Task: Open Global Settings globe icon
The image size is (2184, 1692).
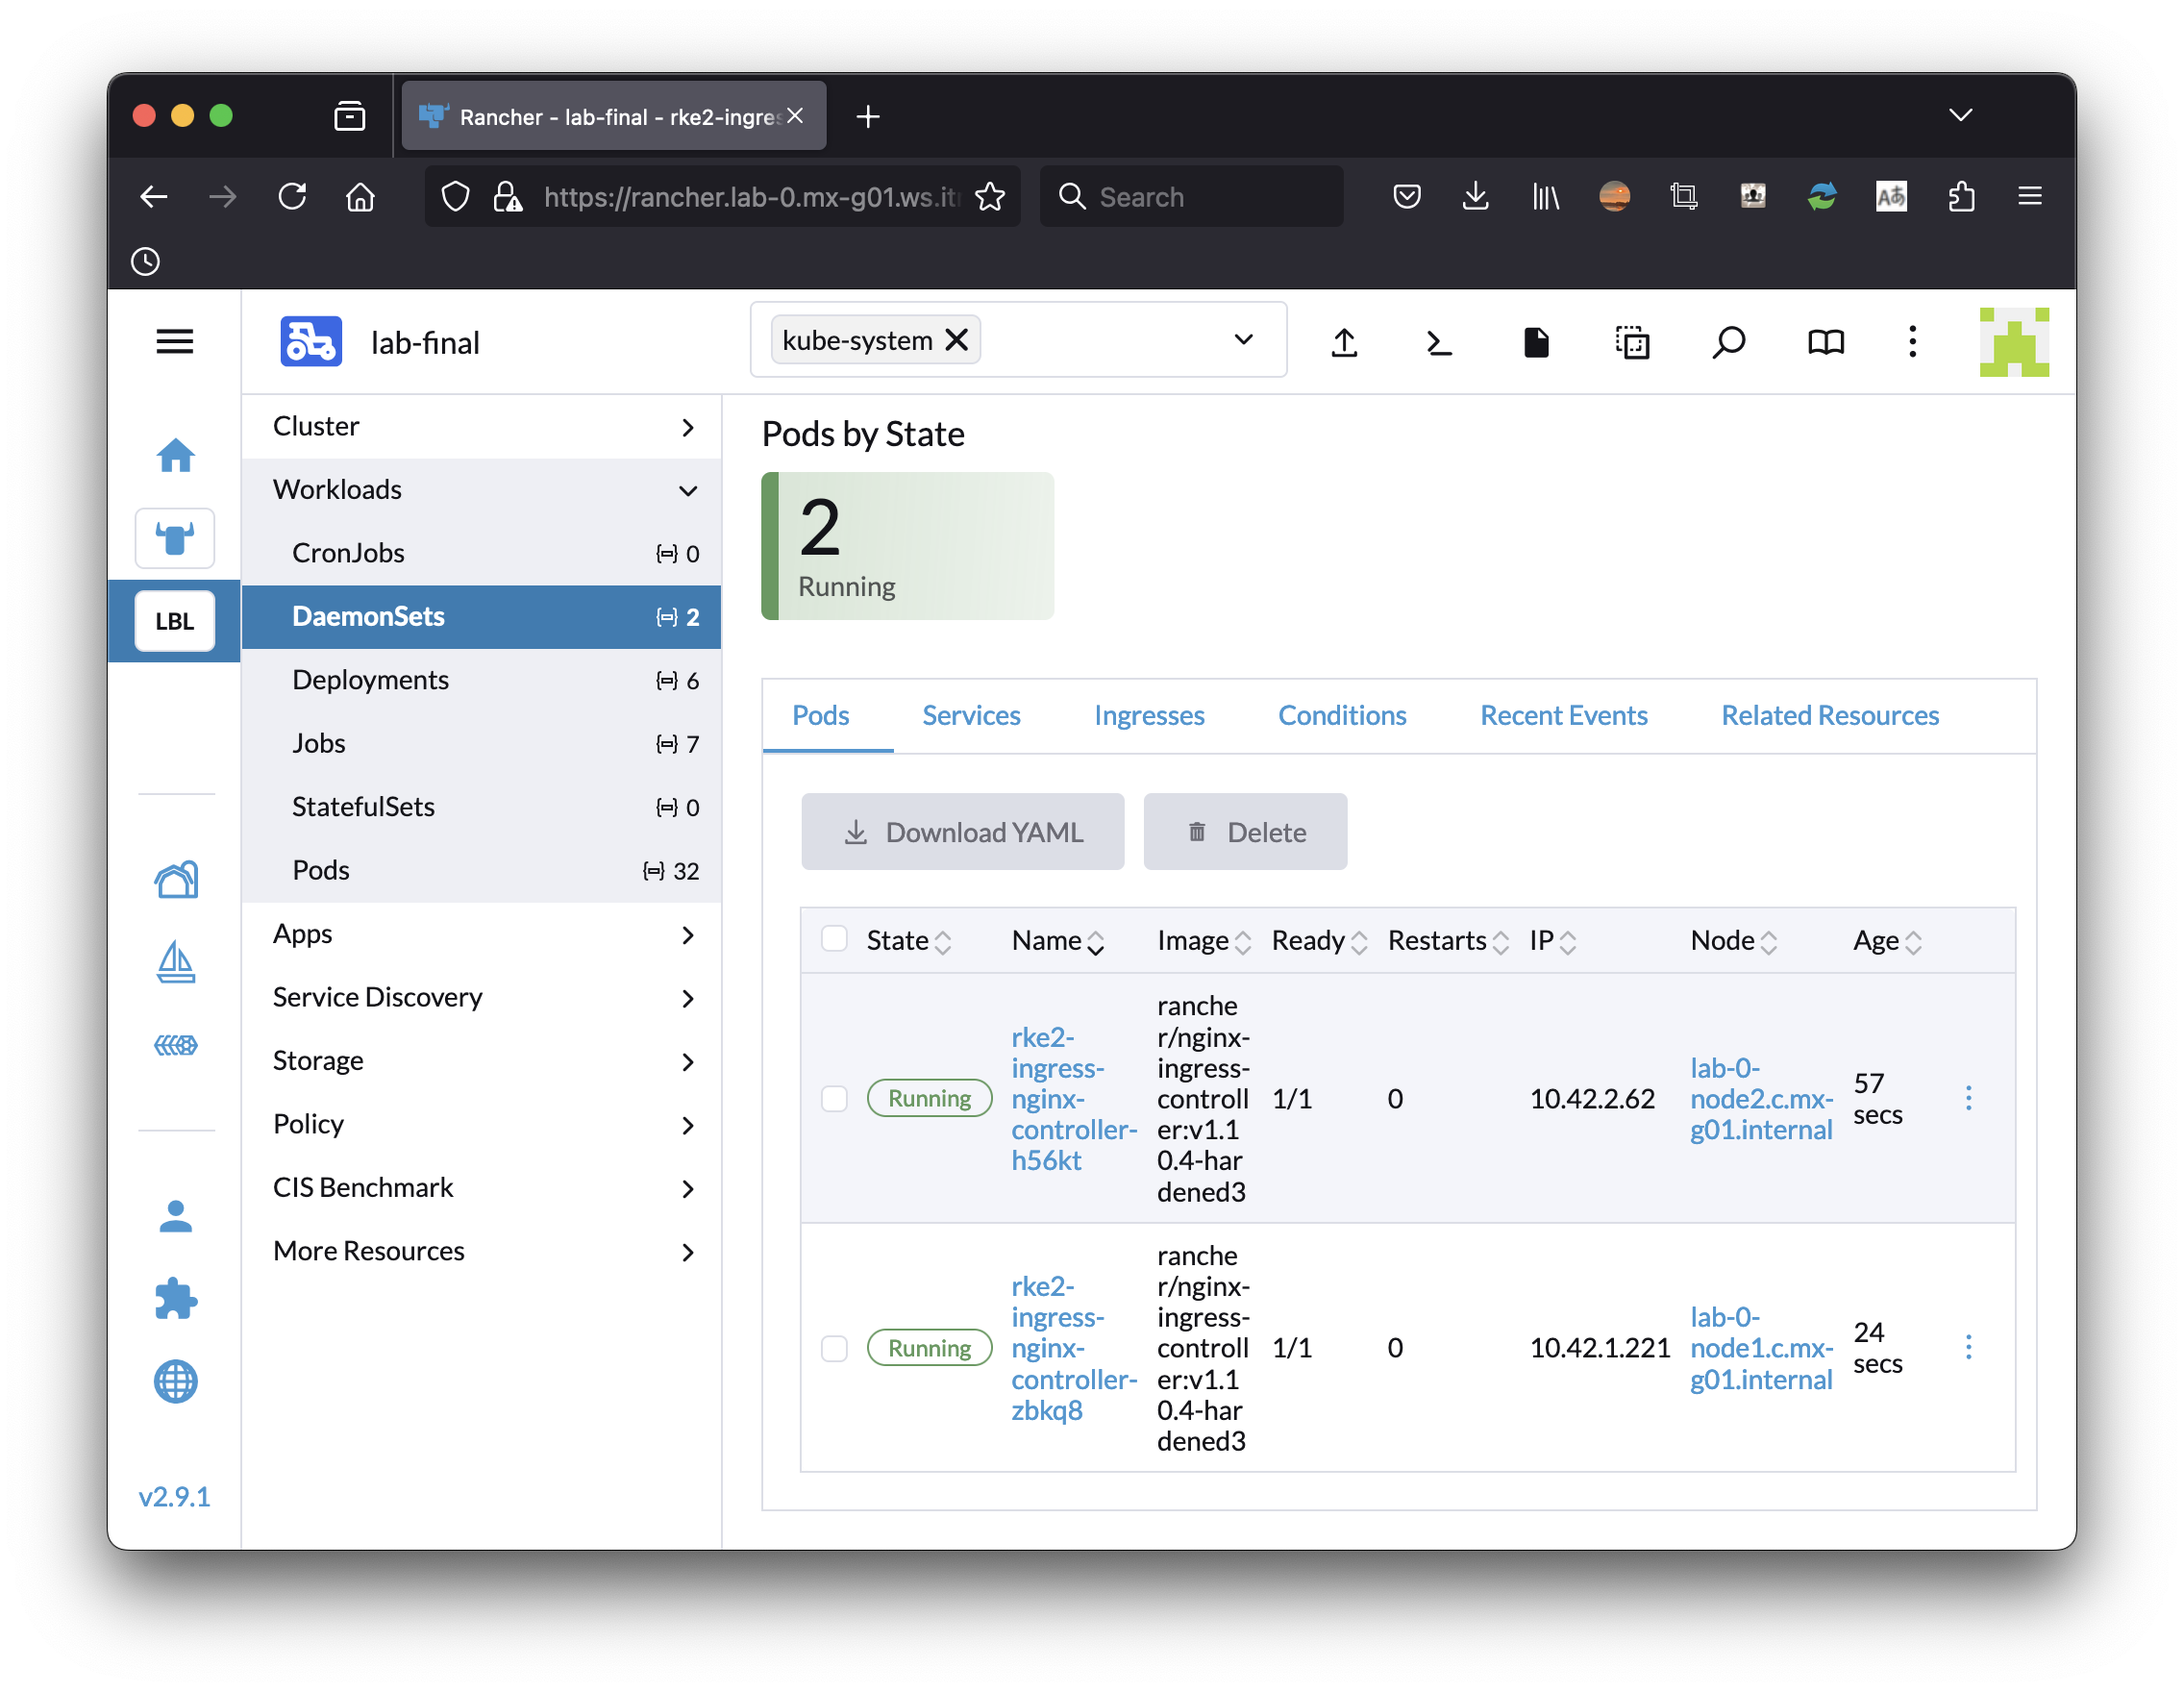Action: [x=176, y=1382]
